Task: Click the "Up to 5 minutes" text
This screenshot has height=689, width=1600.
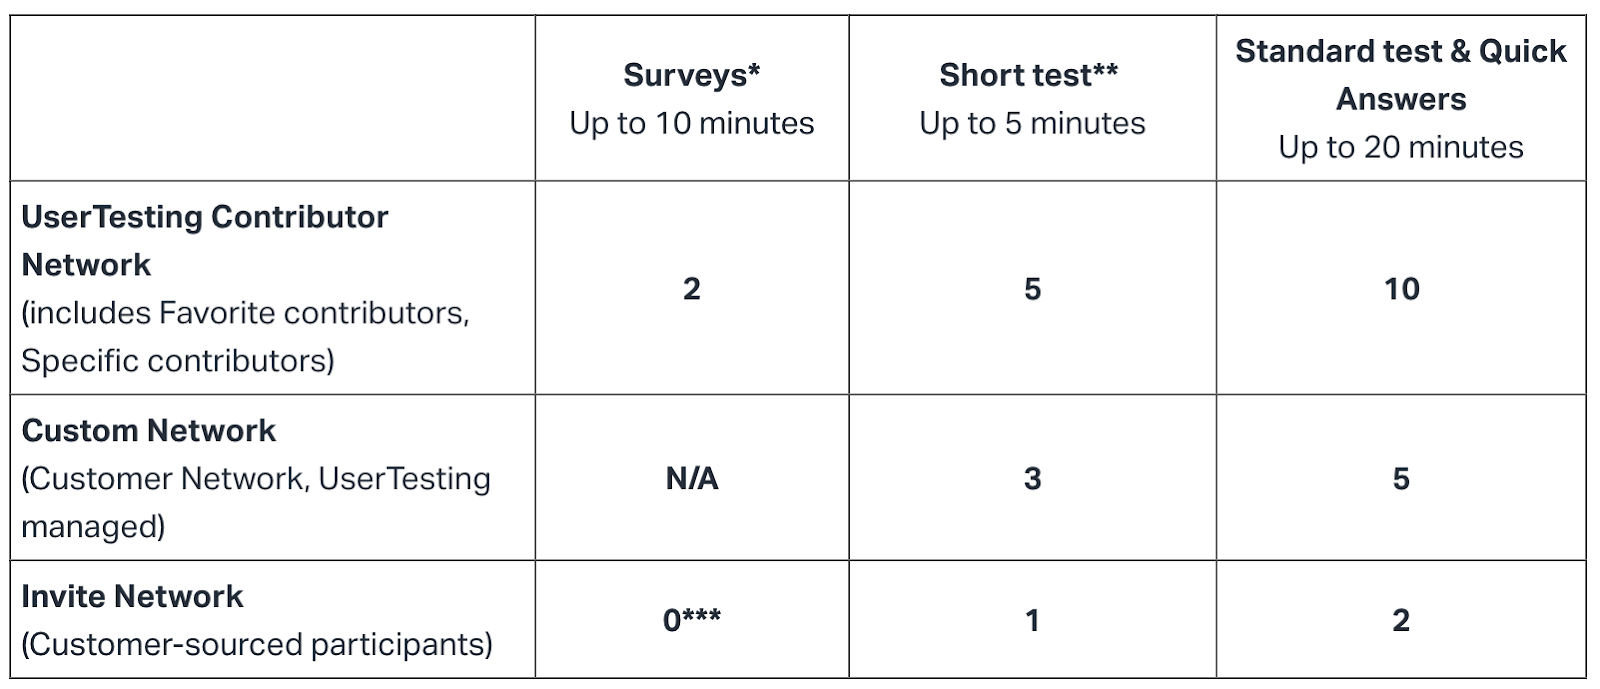Action: click(1032, 123)
